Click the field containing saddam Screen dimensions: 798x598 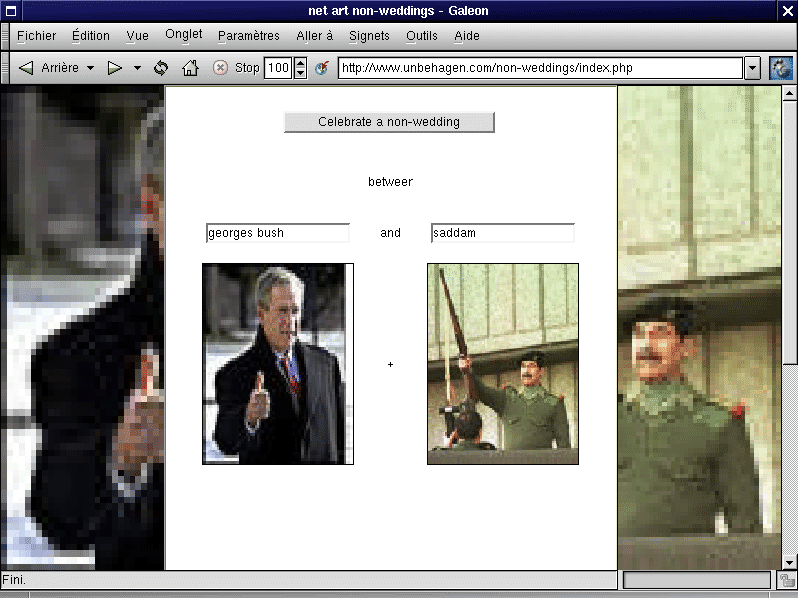coord(503,233)
